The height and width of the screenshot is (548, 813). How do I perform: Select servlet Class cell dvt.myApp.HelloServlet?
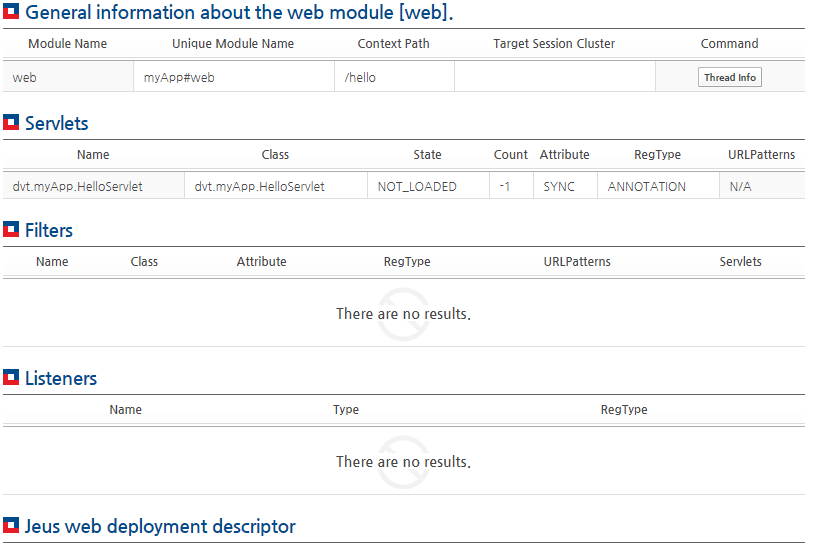point(276,186)
